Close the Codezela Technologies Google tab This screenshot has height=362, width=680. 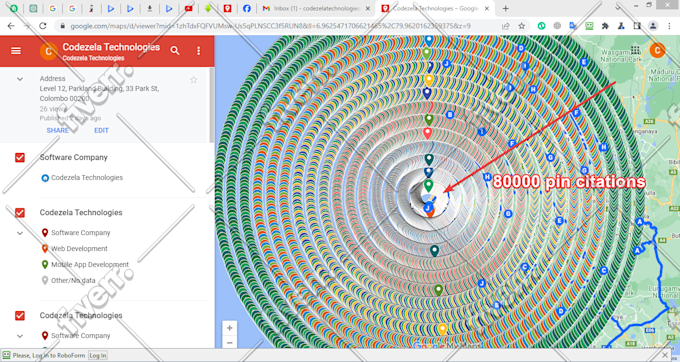tap(487, 8)
